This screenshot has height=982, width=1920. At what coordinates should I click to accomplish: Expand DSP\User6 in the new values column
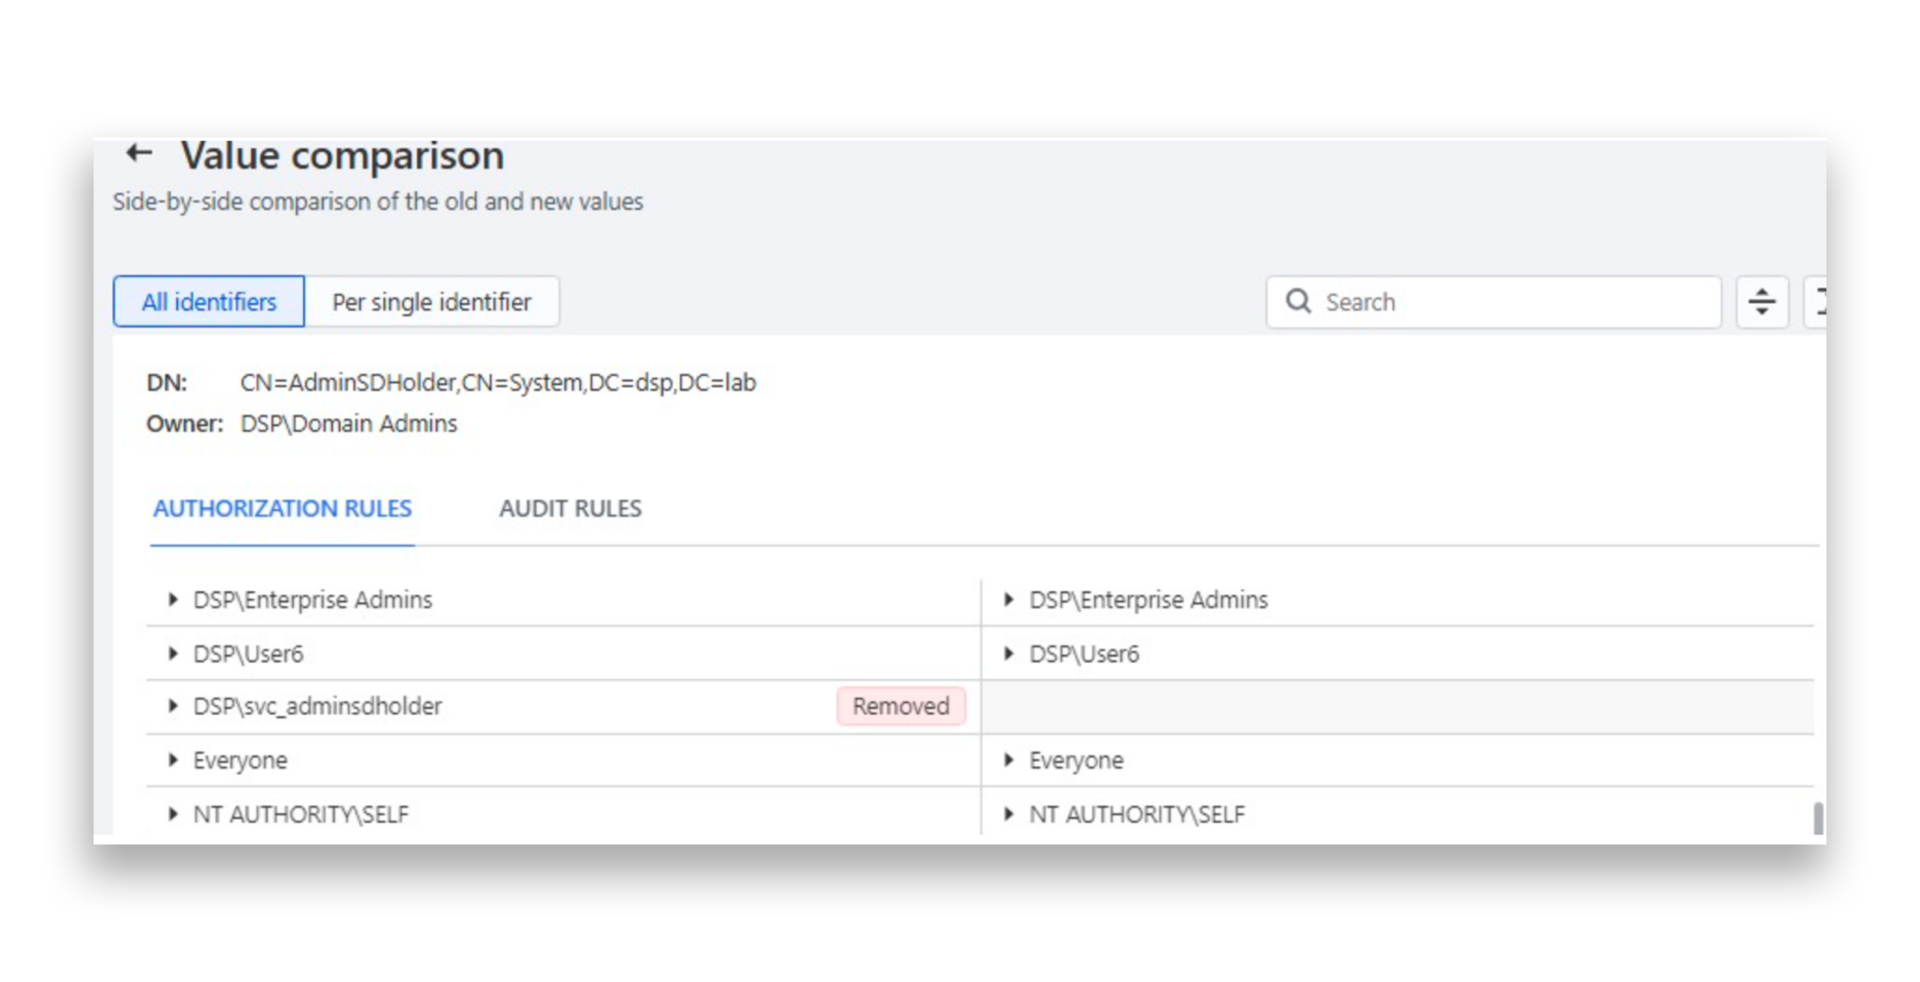(x=1009, y=653)
